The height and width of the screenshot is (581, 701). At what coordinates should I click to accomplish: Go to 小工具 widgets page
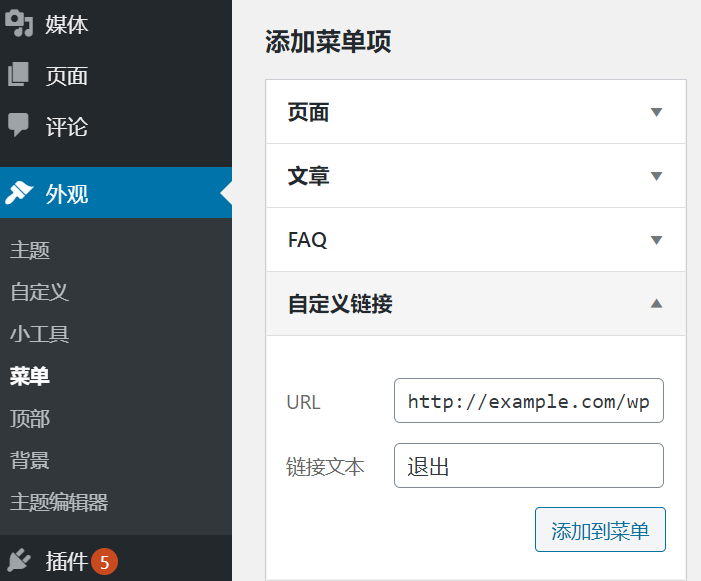pos(40,335)
